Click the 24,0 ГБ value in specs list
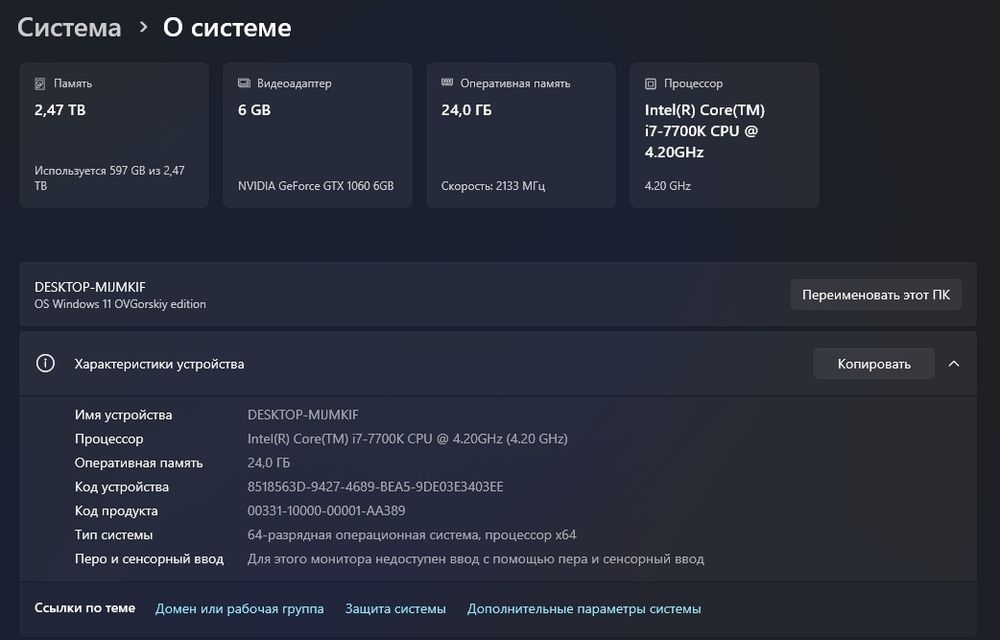 pos(268,463)
